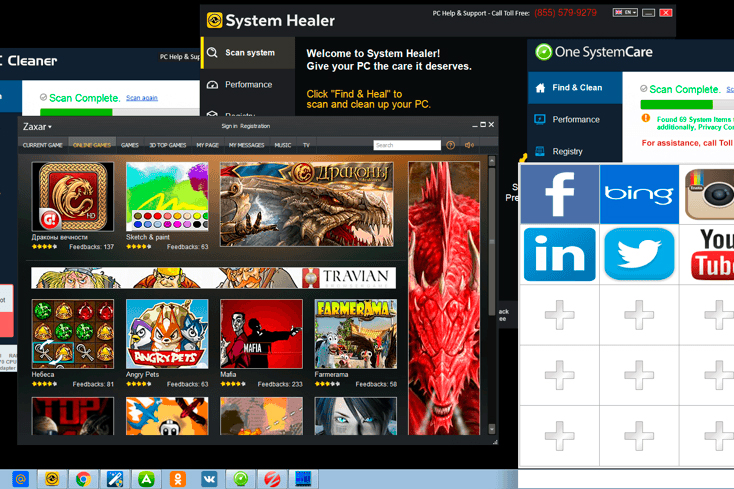Screen dimensions: 734x489
Task: Switch to MUSIC tab in Zaxar
Action: (x=283, y=145)
